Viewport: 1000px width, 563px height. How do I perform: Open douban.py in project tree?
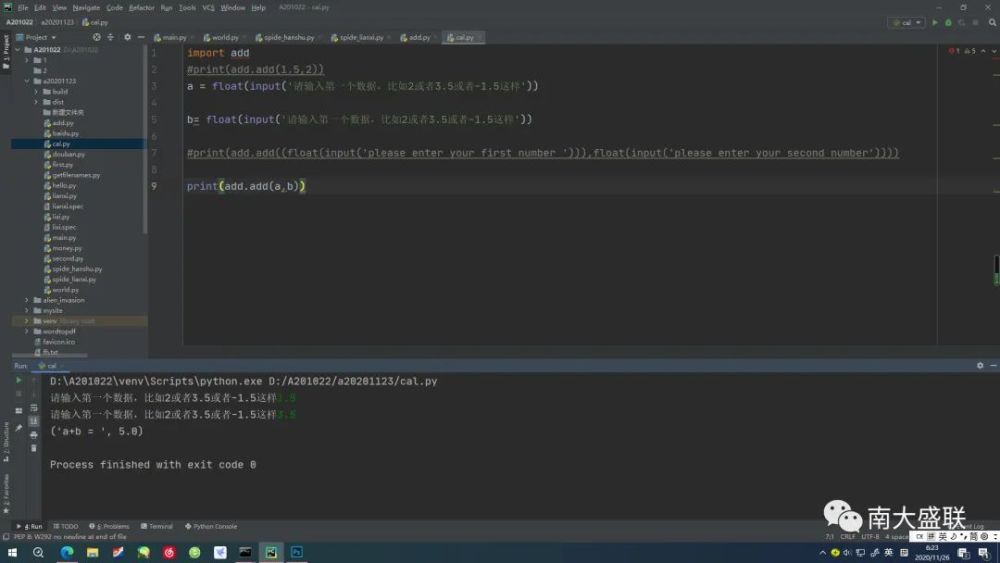point(64,154)
